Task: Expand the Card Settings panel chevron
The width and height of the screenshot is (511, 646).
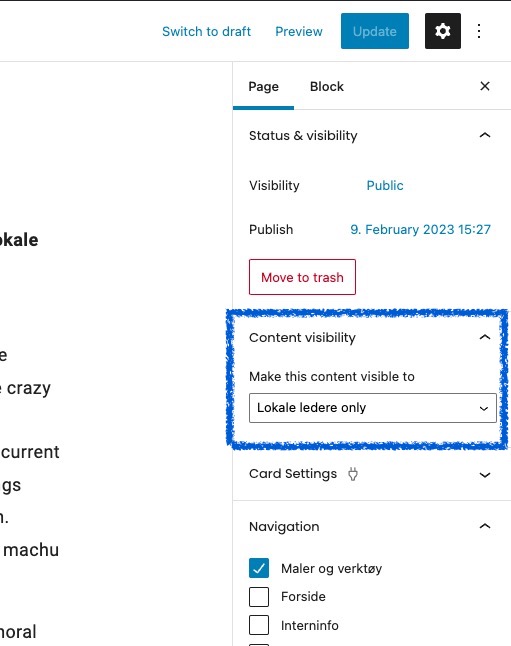Action: coord(485,475)
